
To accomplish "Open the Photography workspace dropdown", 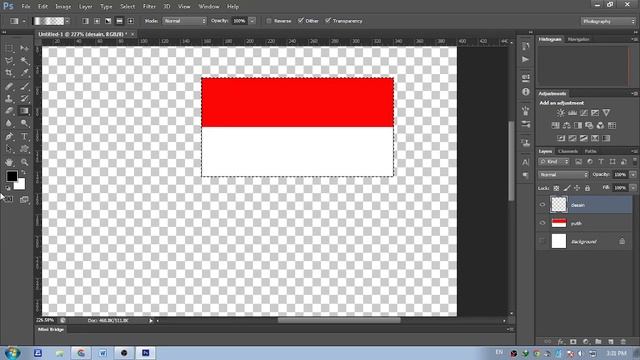I will (x=608, y=21).
